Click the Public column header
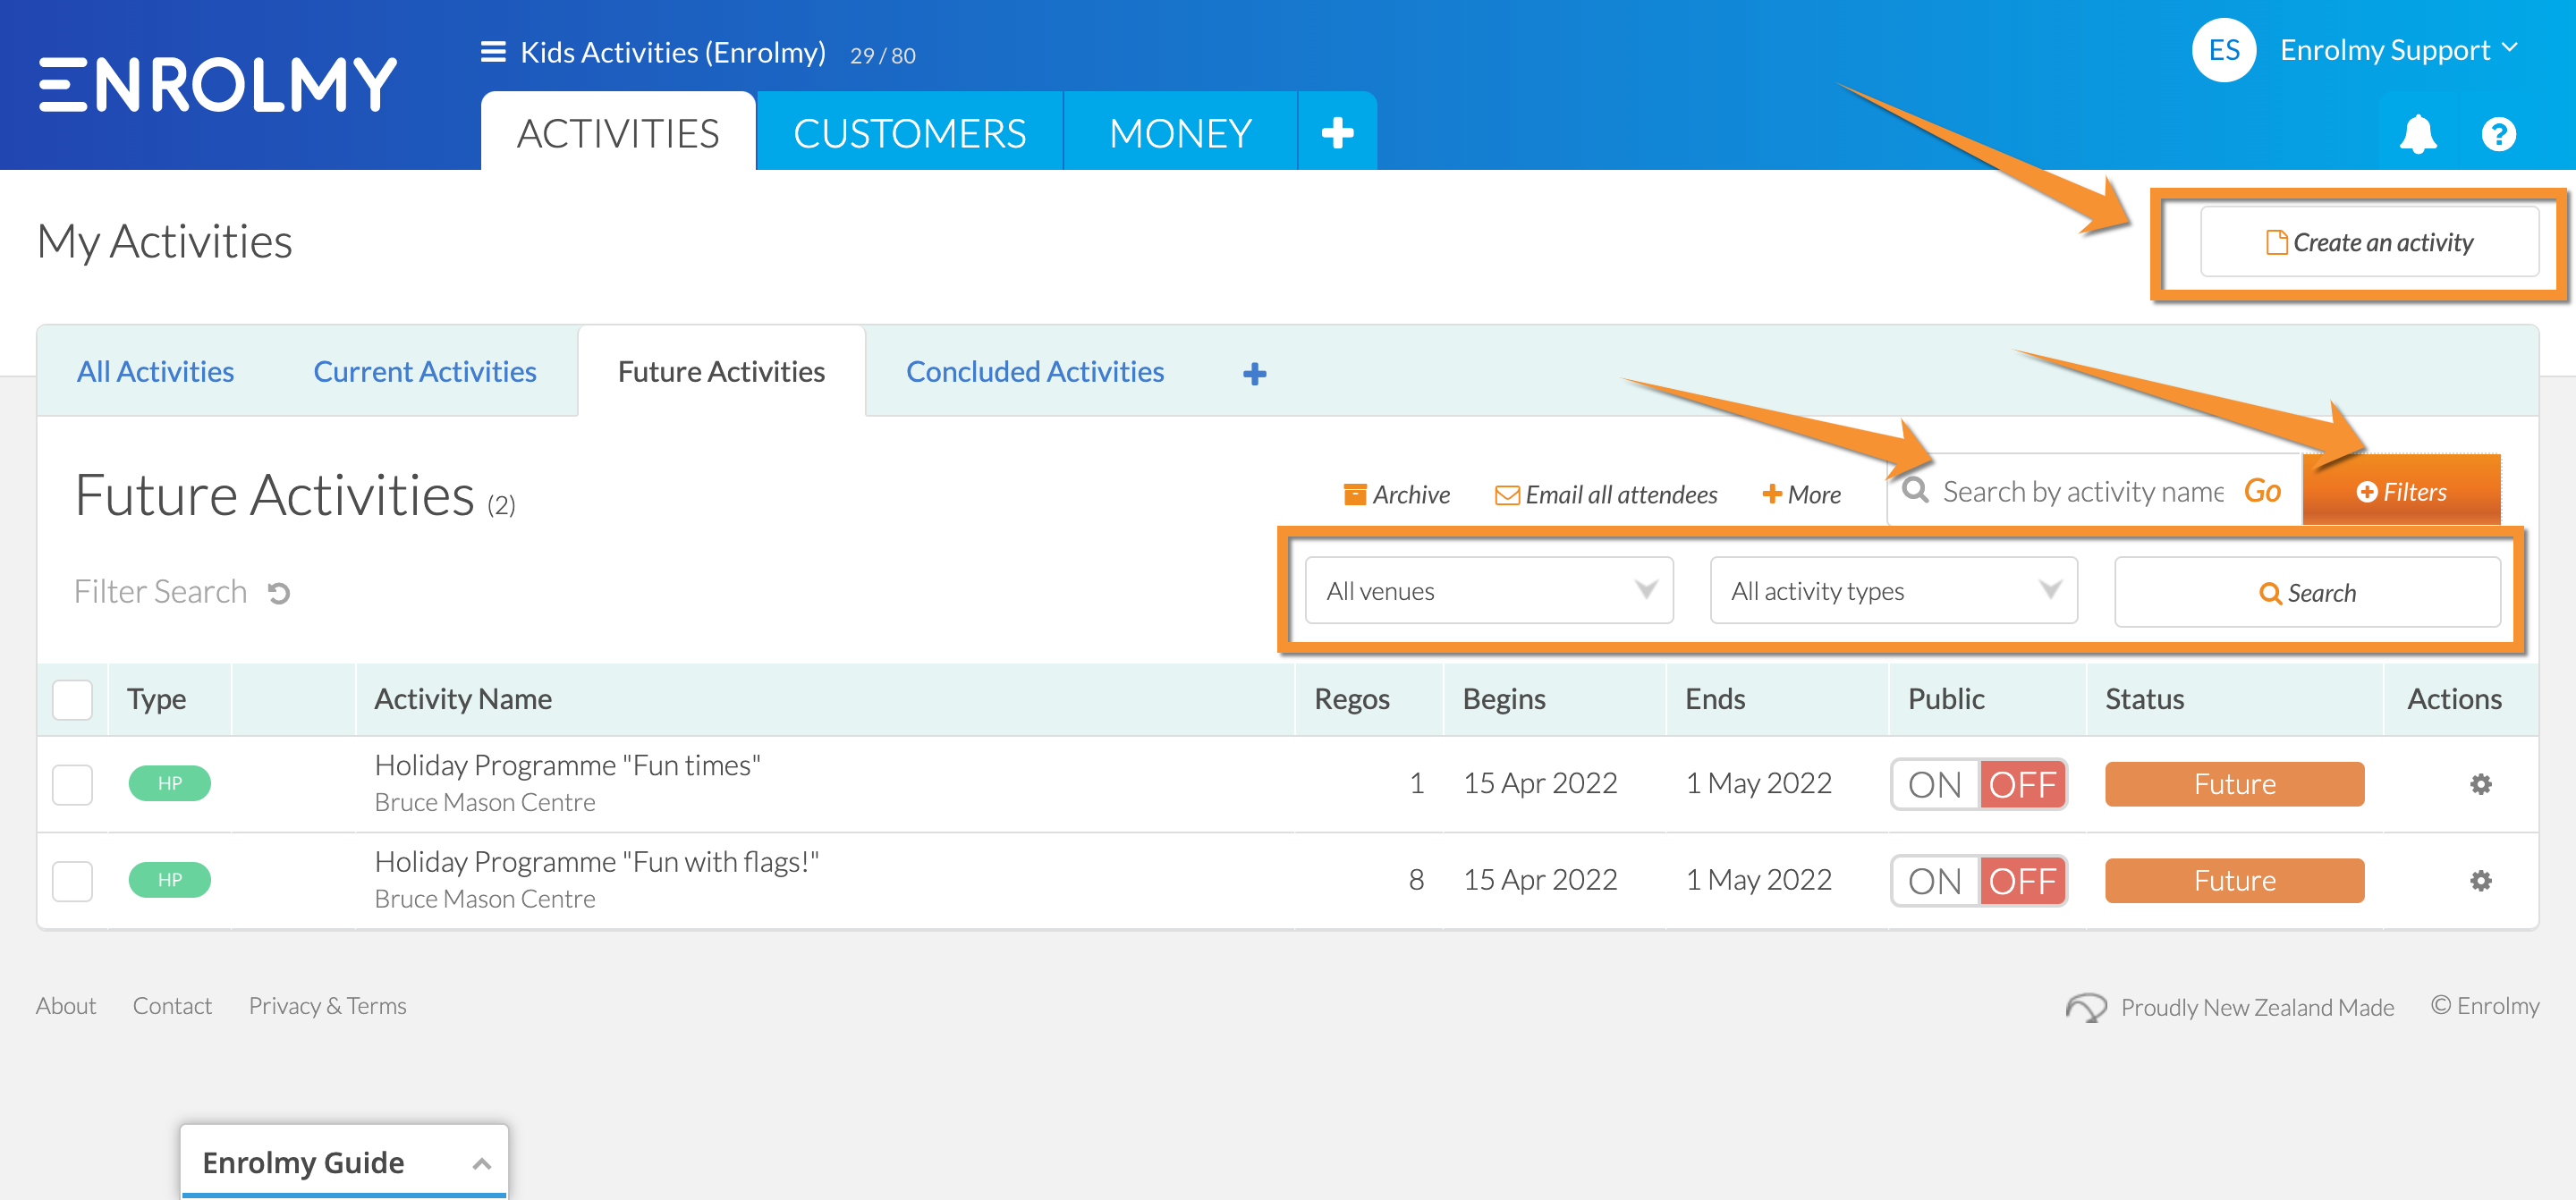The width and height of the screenshot is (2576, 1200). 1946,699
